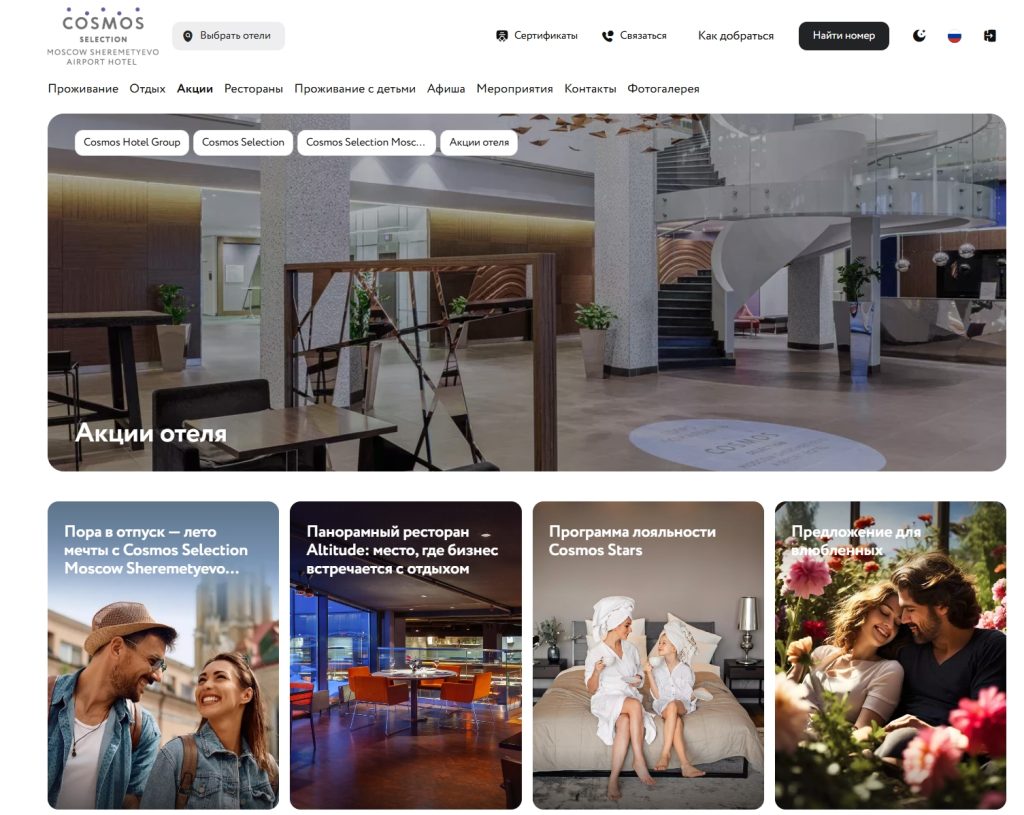Click the phone icon beside Связаться
This screenshot has width=1024, height=815.
click(607, 36)
